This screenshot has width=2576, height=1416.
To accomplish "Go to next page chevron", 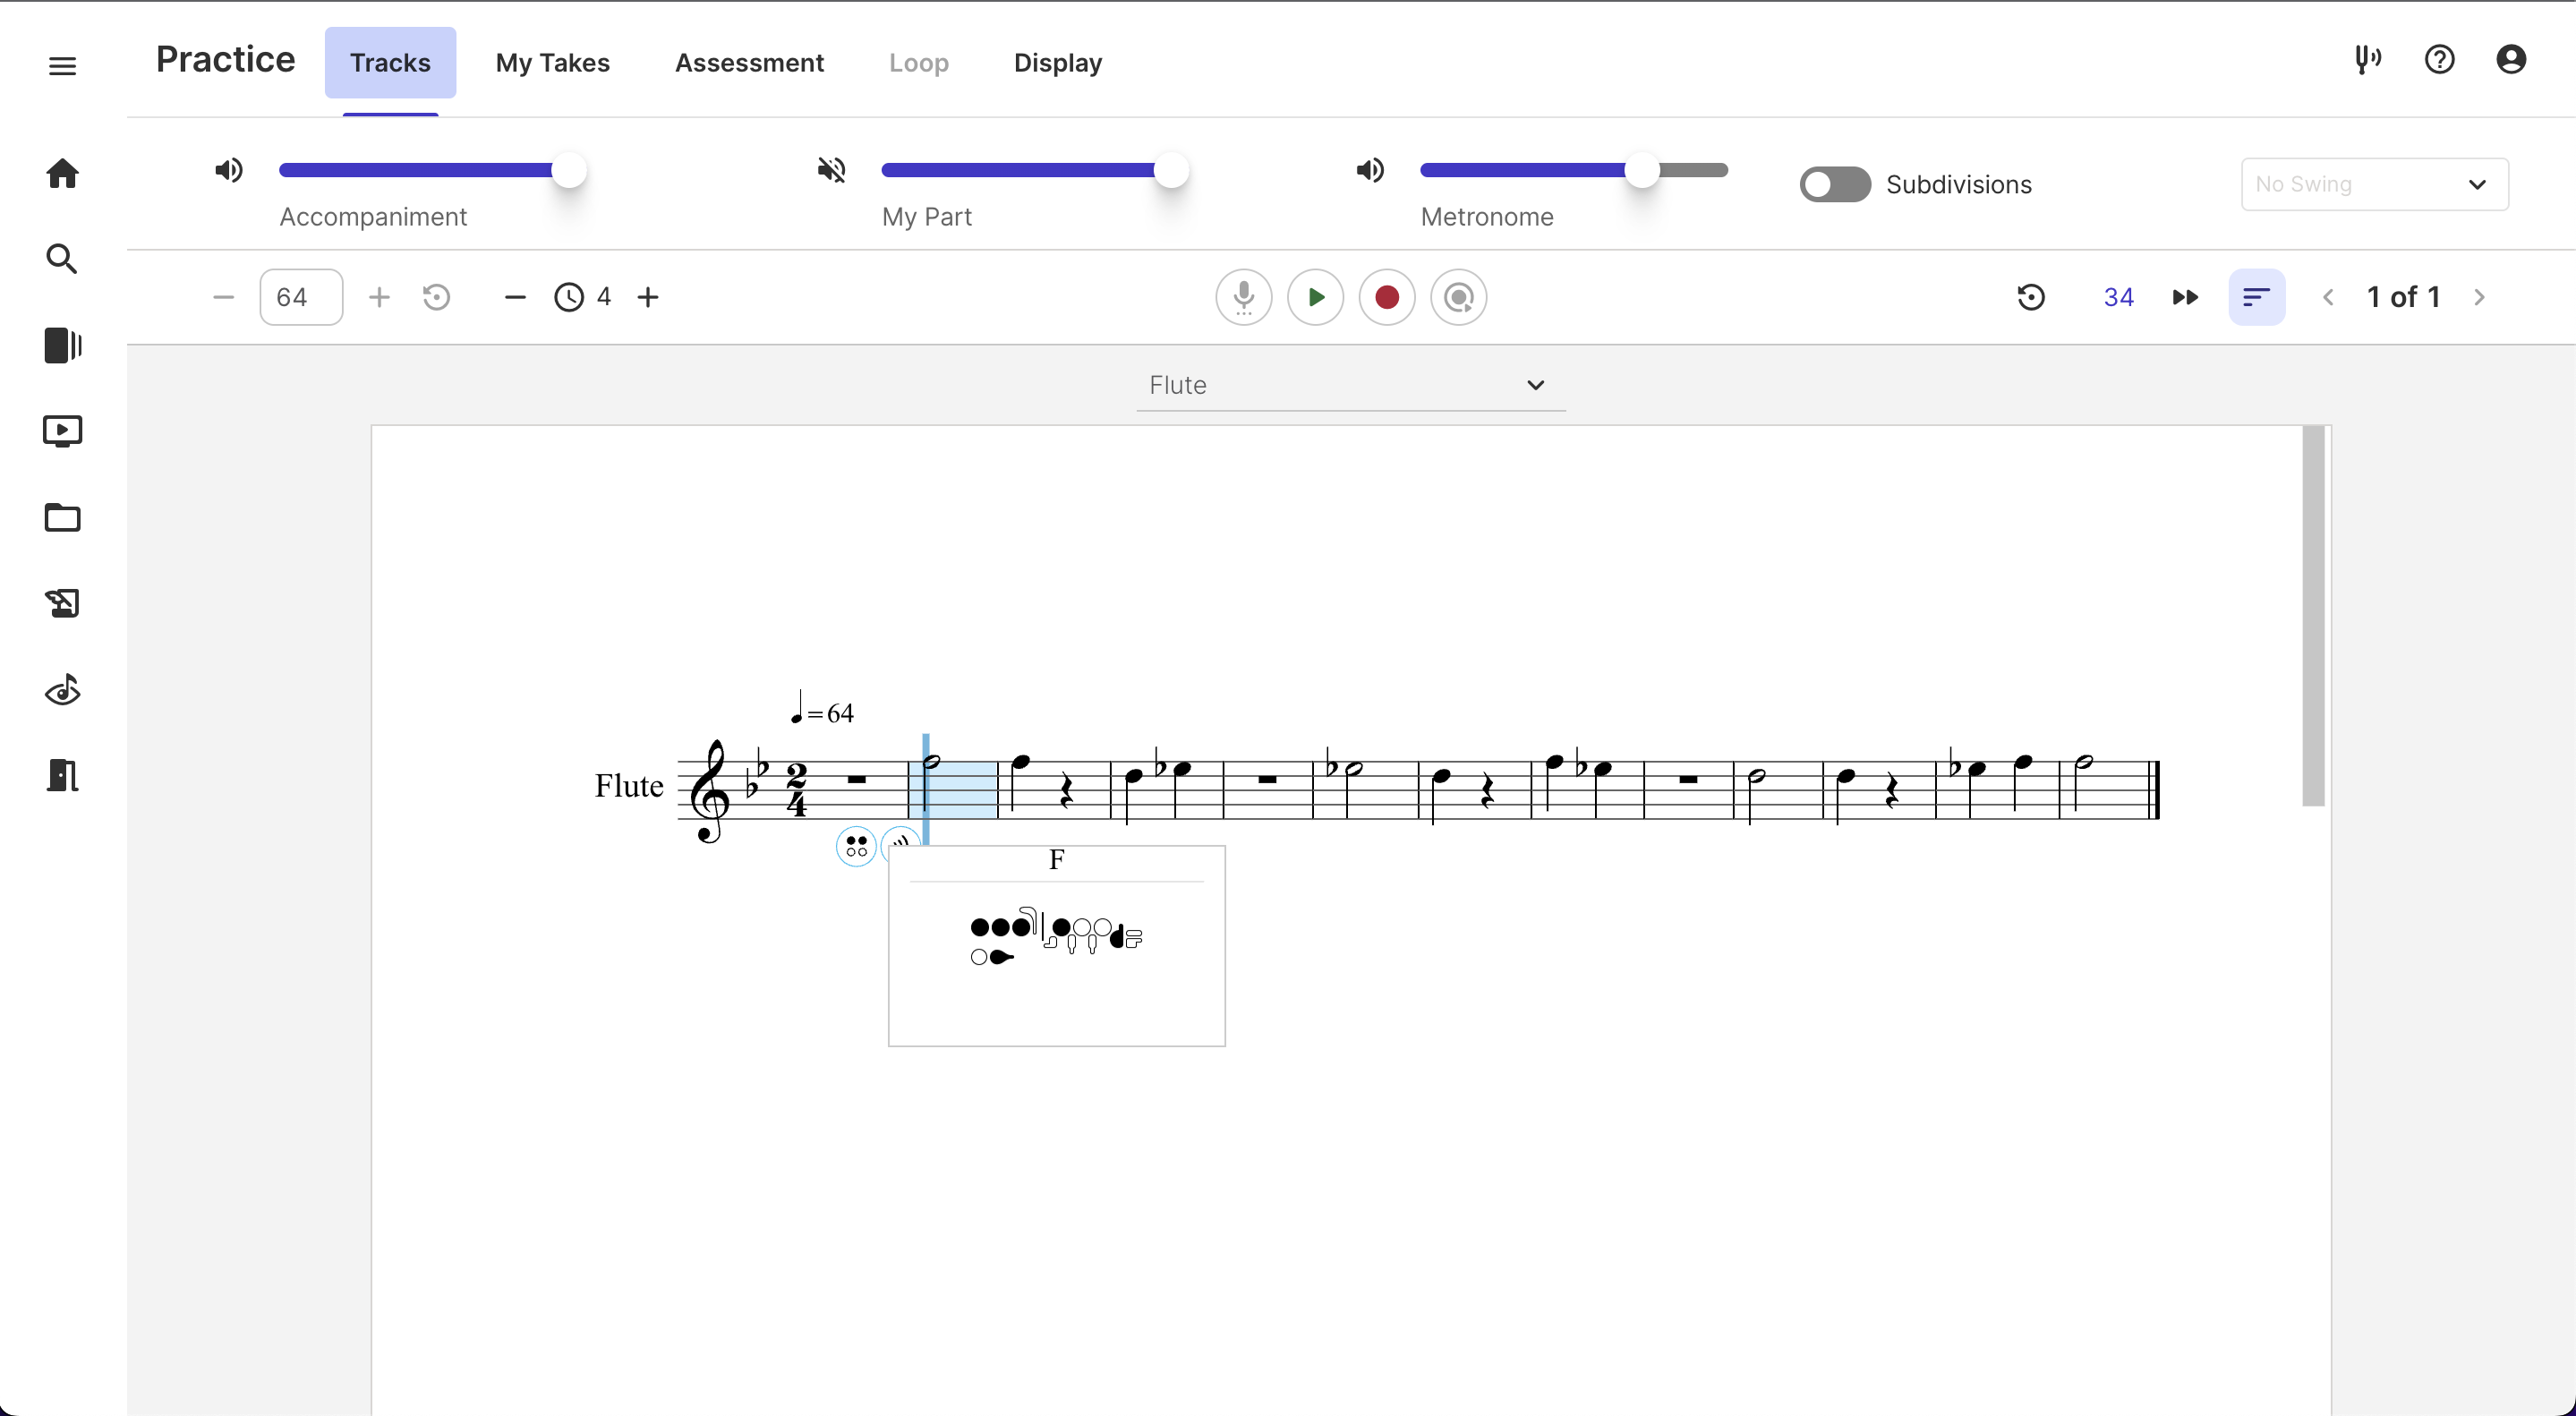I will click(x=2479, y=297).
